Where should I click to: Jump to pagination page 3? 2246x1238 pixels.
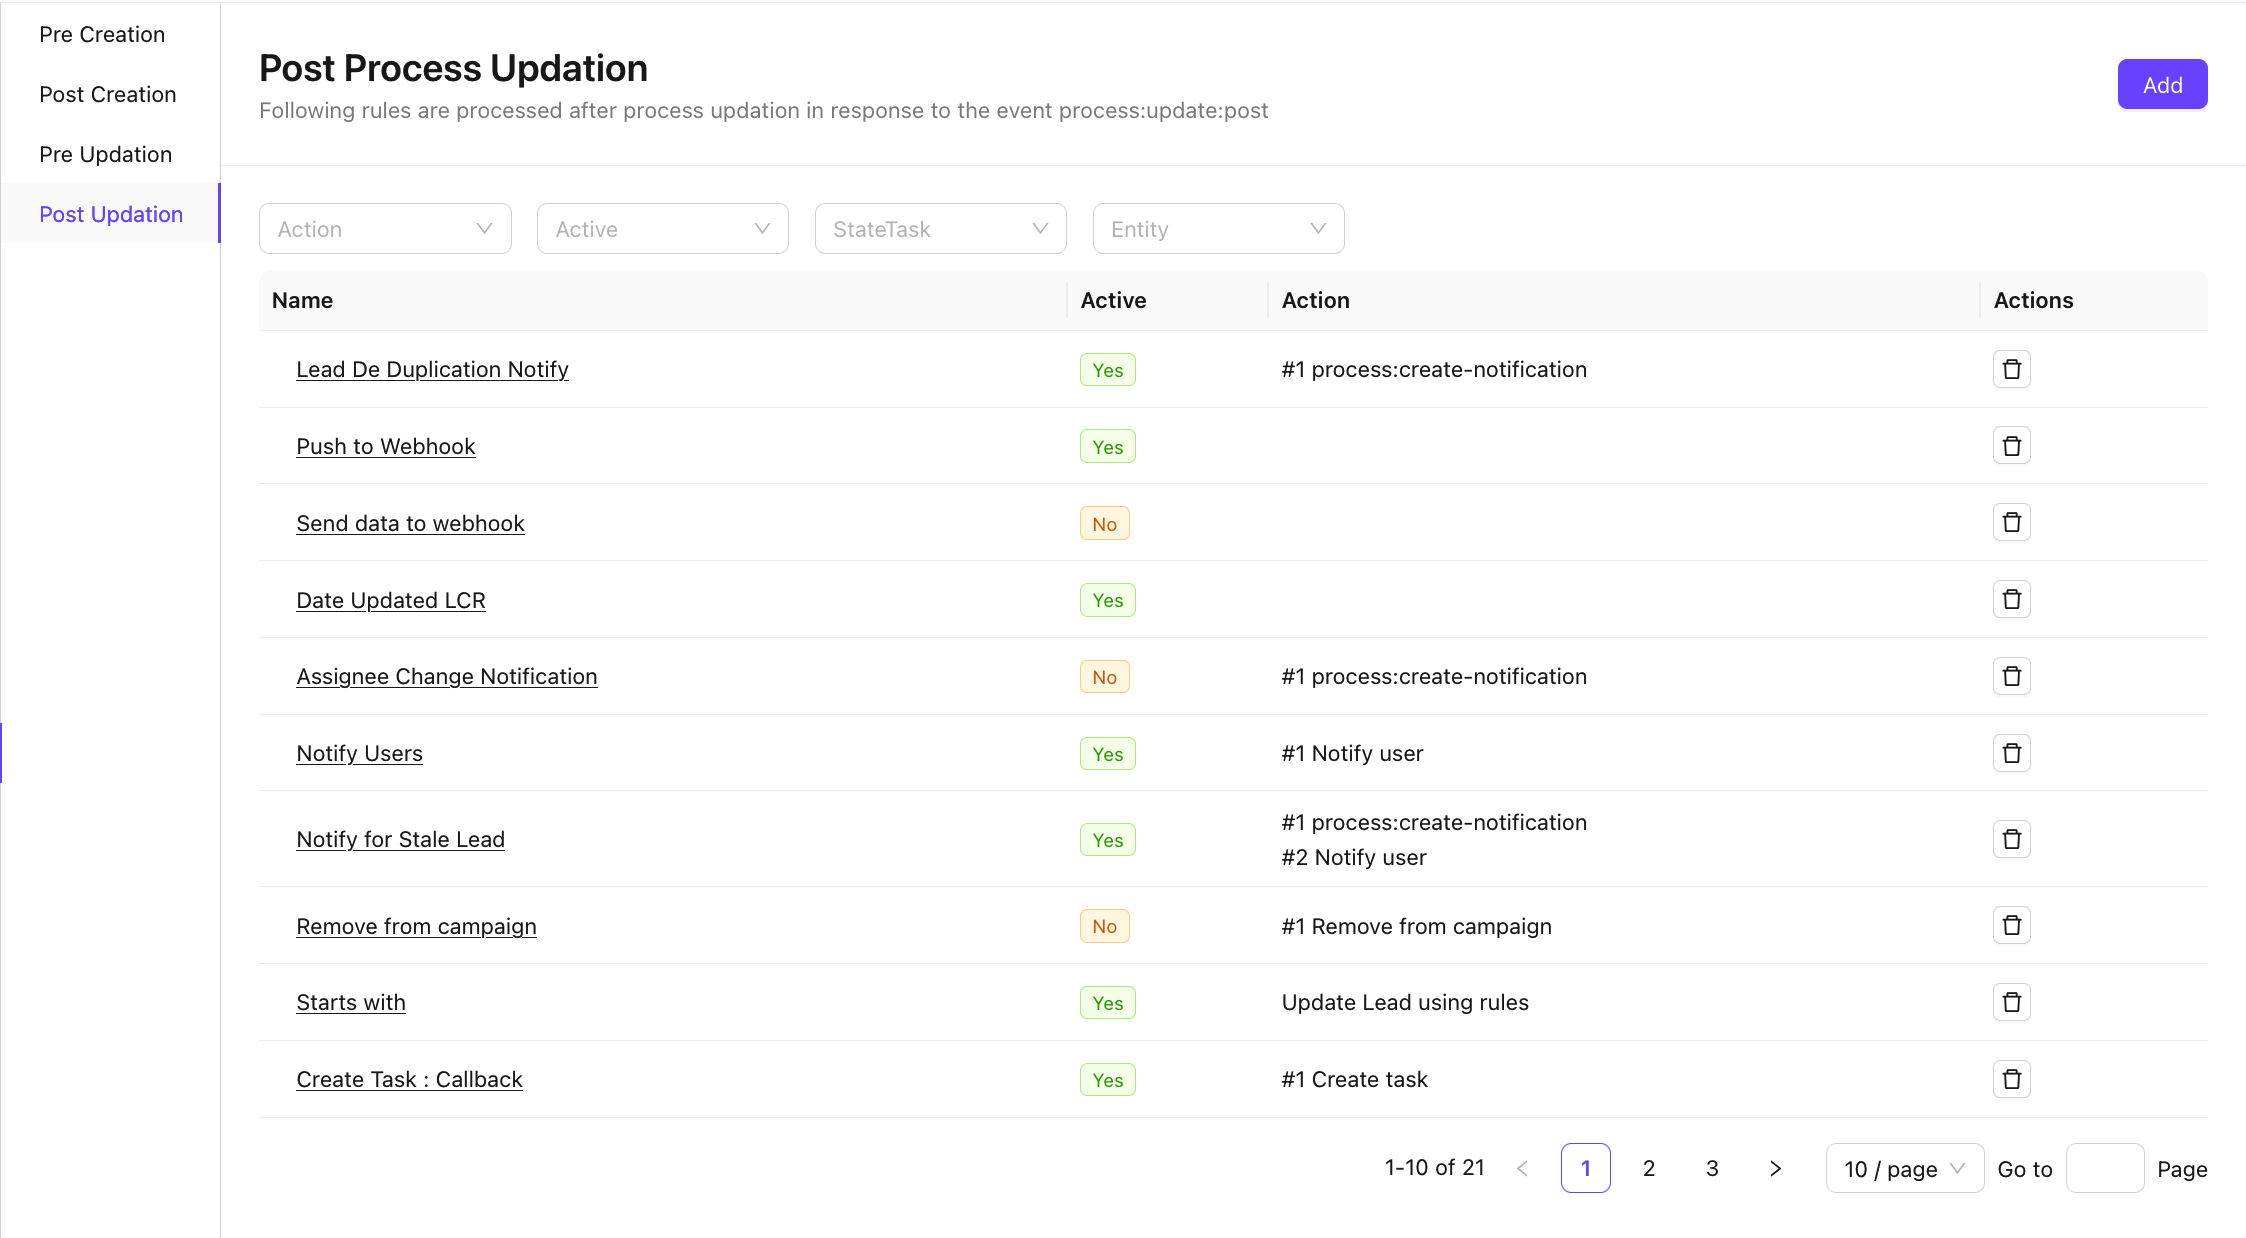point(1712,1168)
